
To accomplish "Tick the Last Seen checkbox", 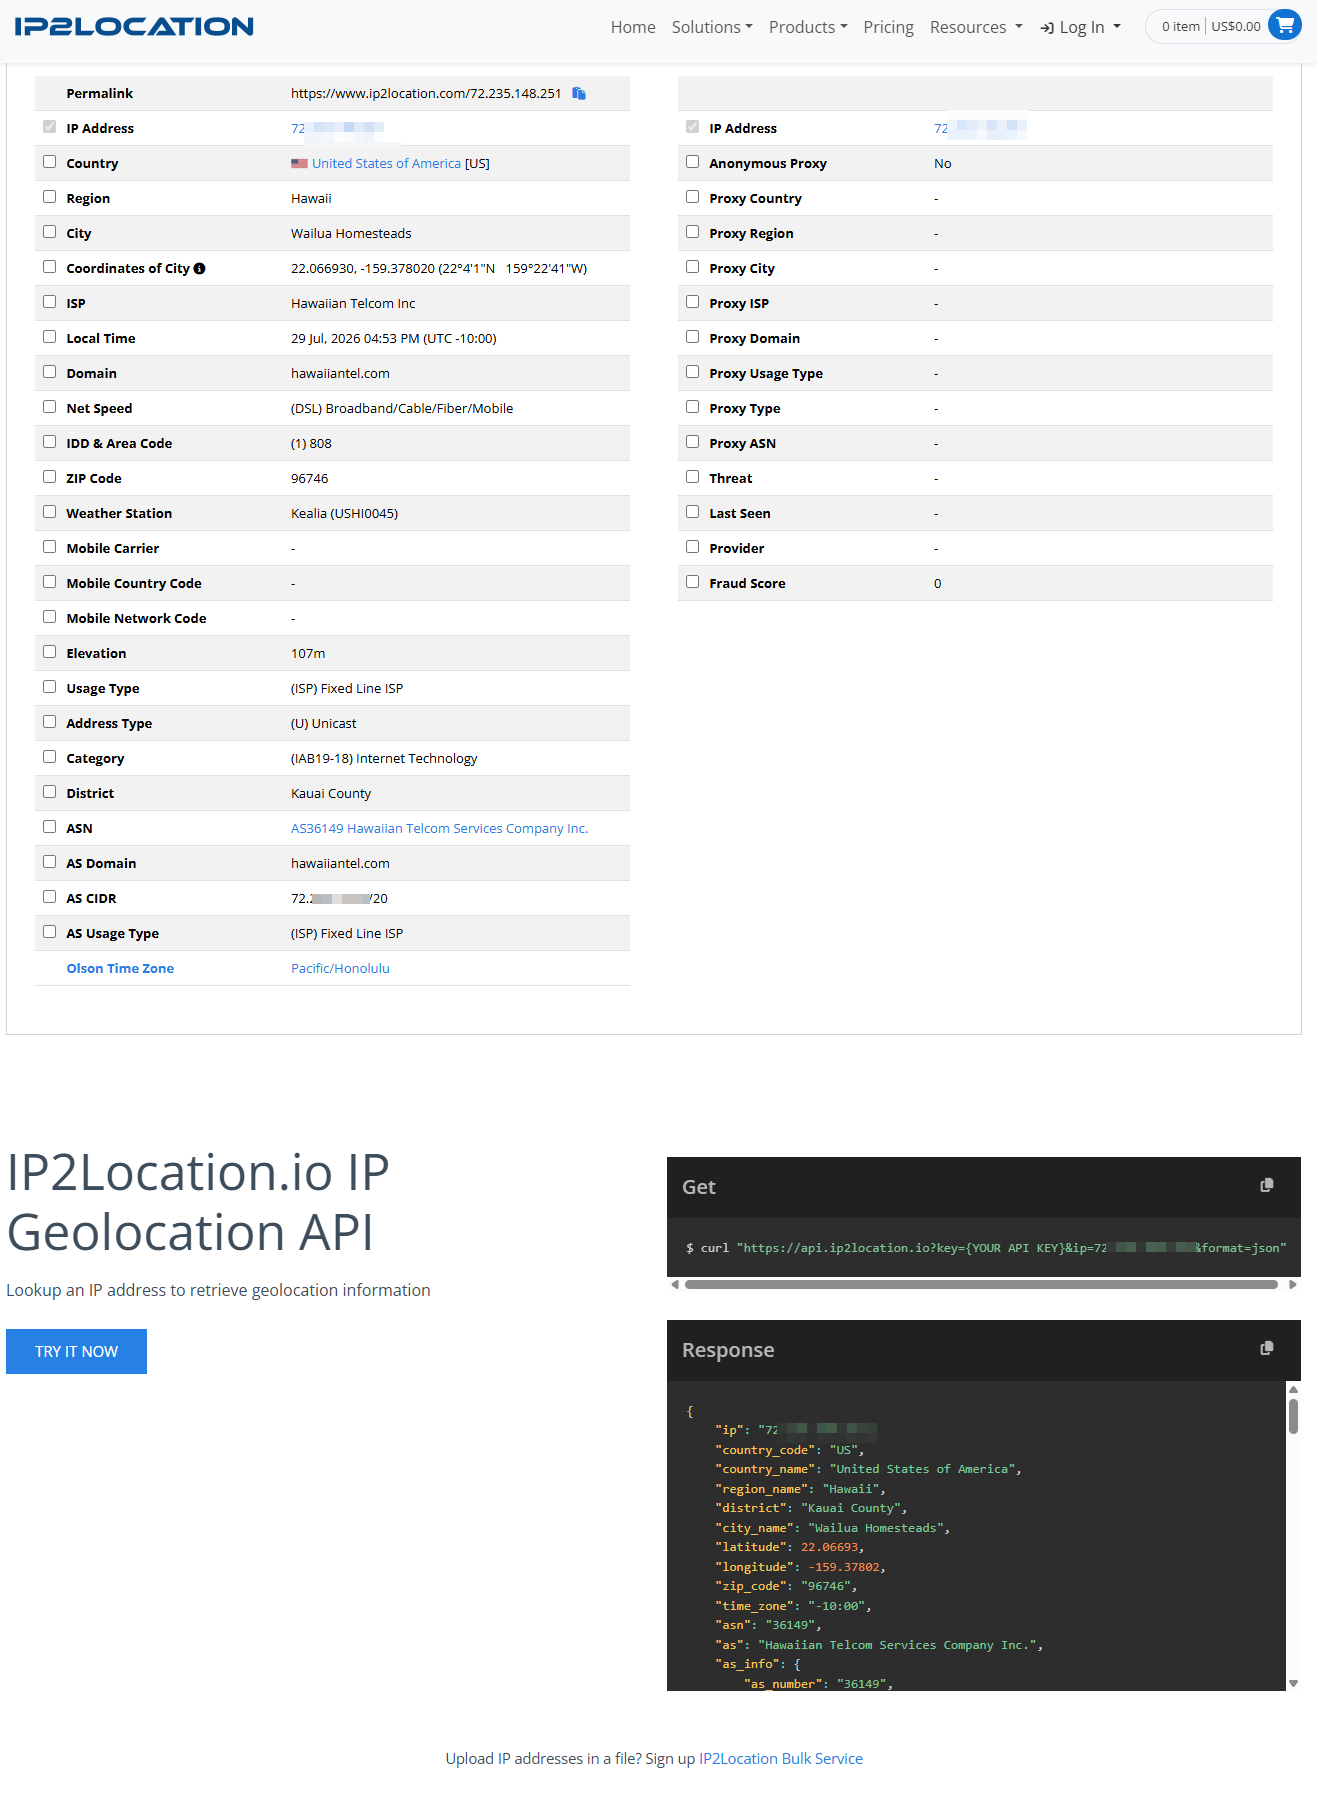I will (692, 512).
